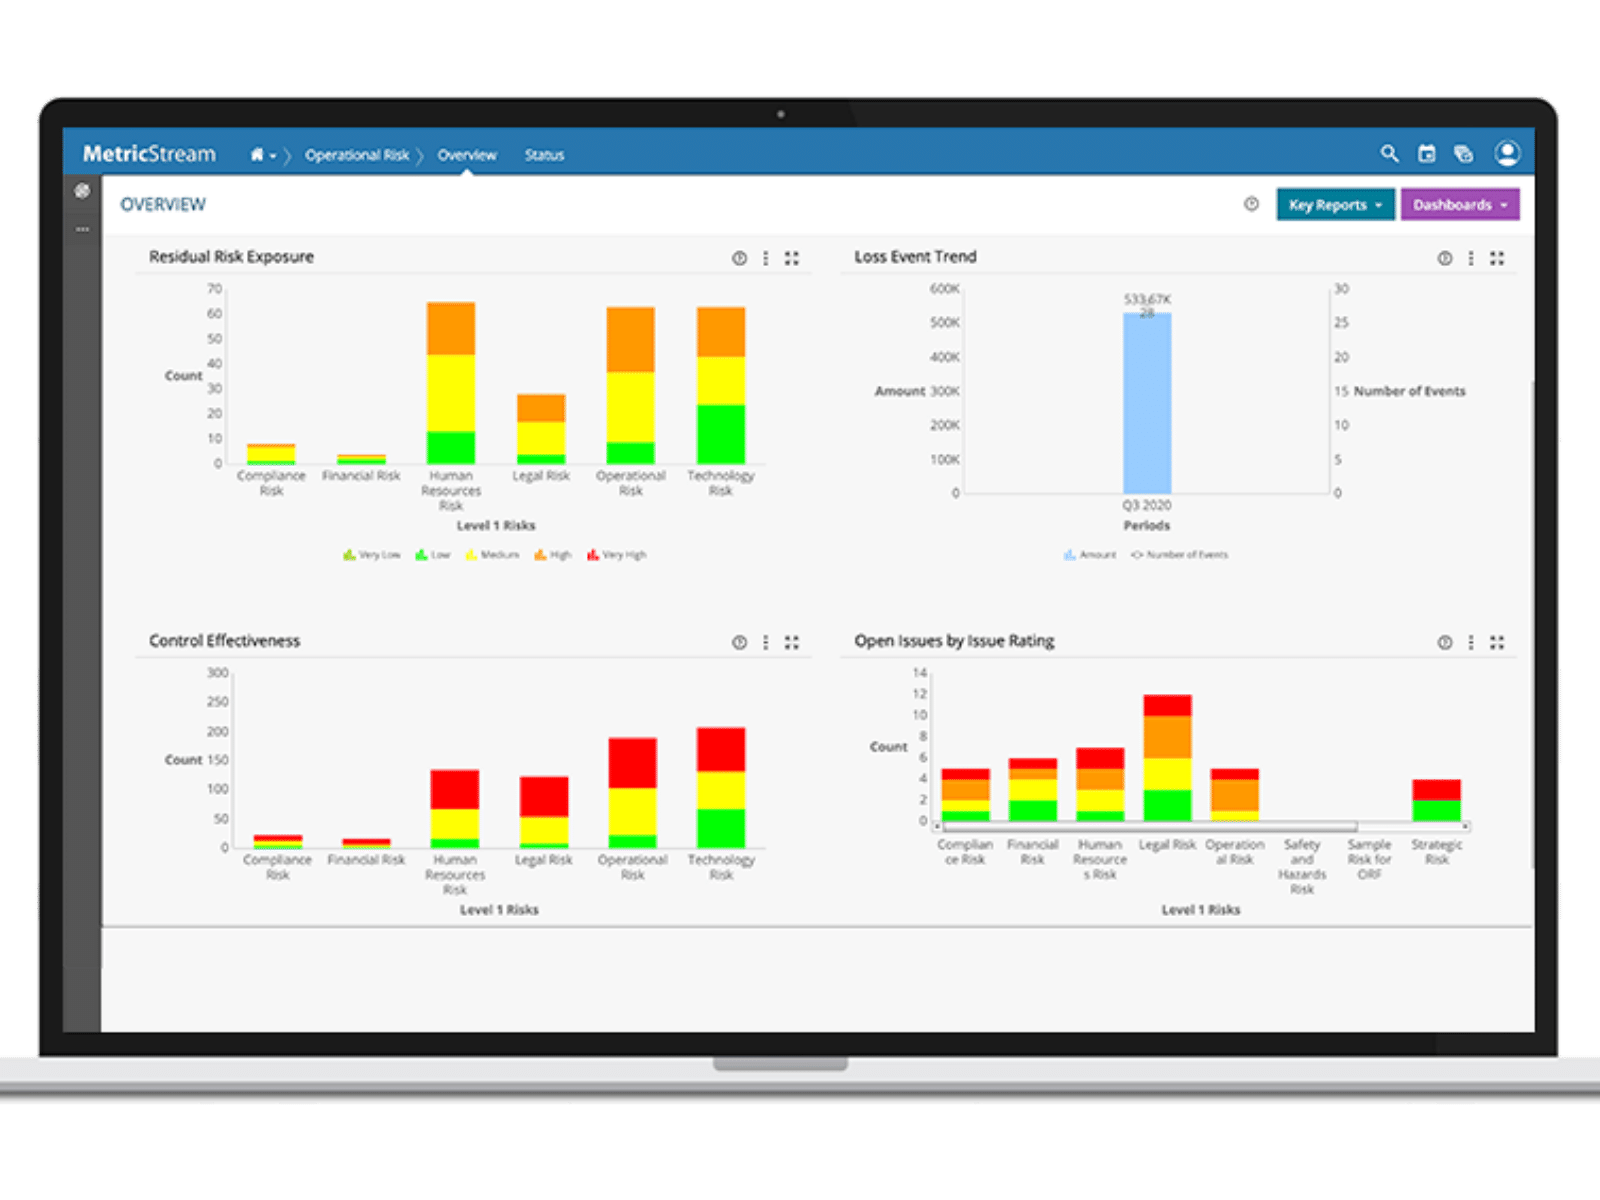This screenshot has height=1200, width=1600.
Task: Maximize Loss Event Trend chart
Action: [1497, 258]
